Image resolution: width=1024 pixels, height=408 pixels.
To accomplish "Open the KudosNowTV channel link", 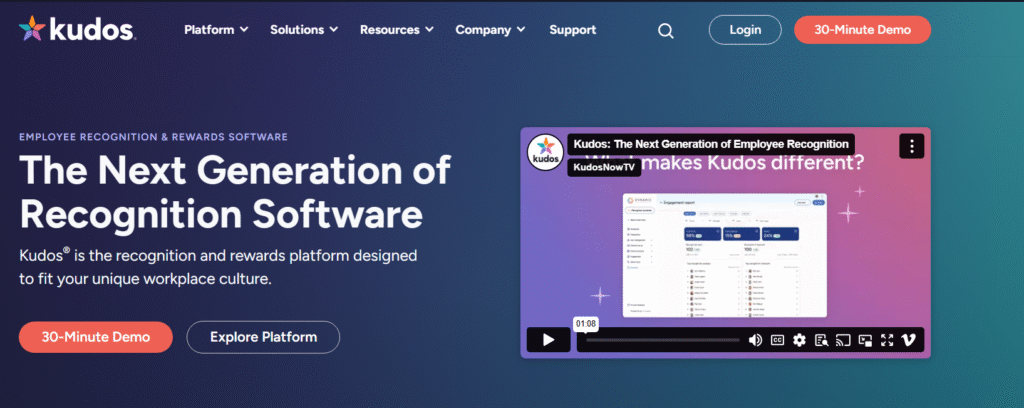I will (604, 167).
